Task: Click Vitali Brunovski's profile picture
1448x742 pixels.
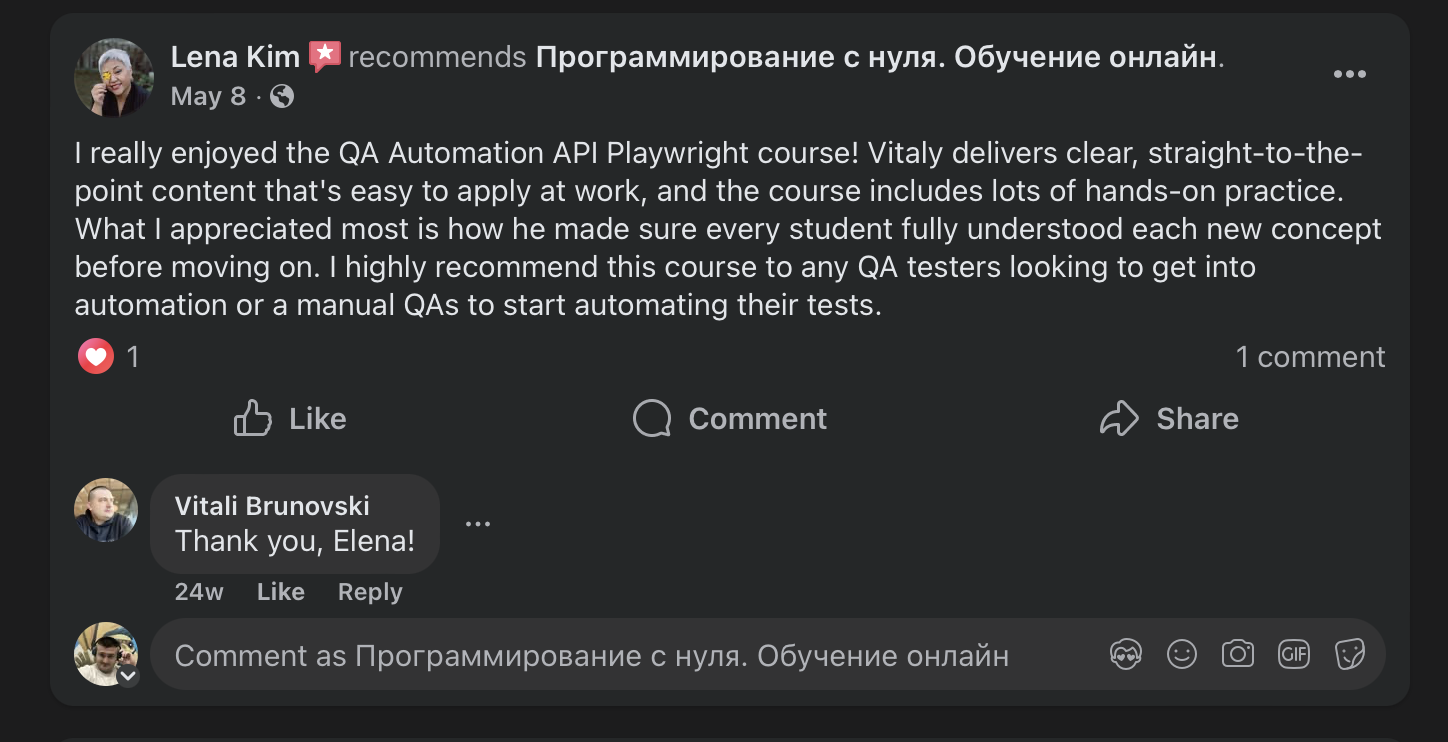Action: [106, 510]
